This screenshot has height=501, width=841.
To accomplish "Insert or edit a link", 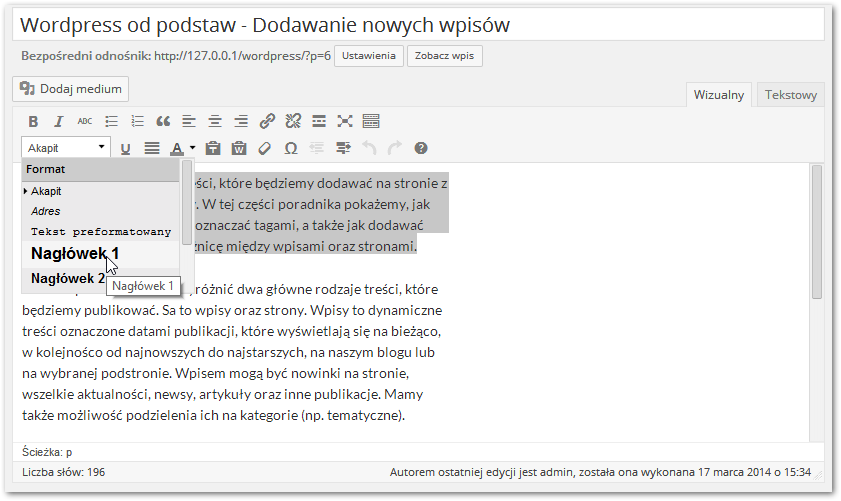I will pyautogui.click(x=267, y=122).
